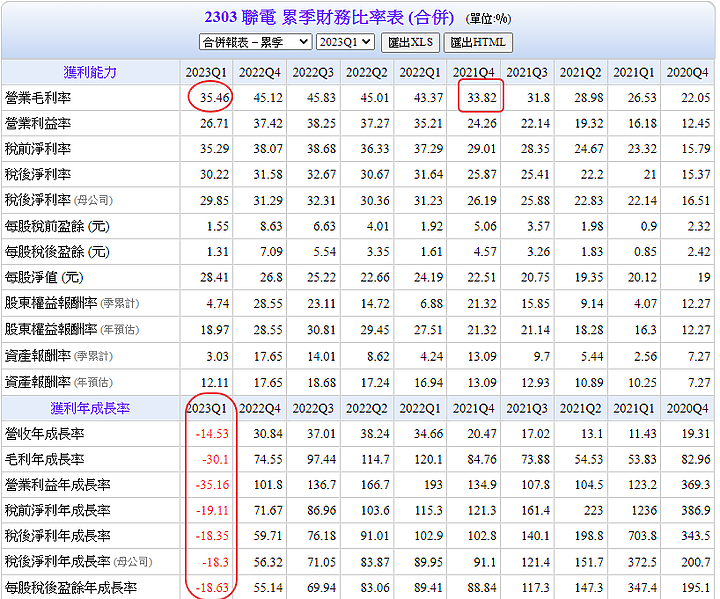Screen dimensions: 720x599
Task: Click the 12.11 ROA annual estimate value
Action: click(214, 382)
